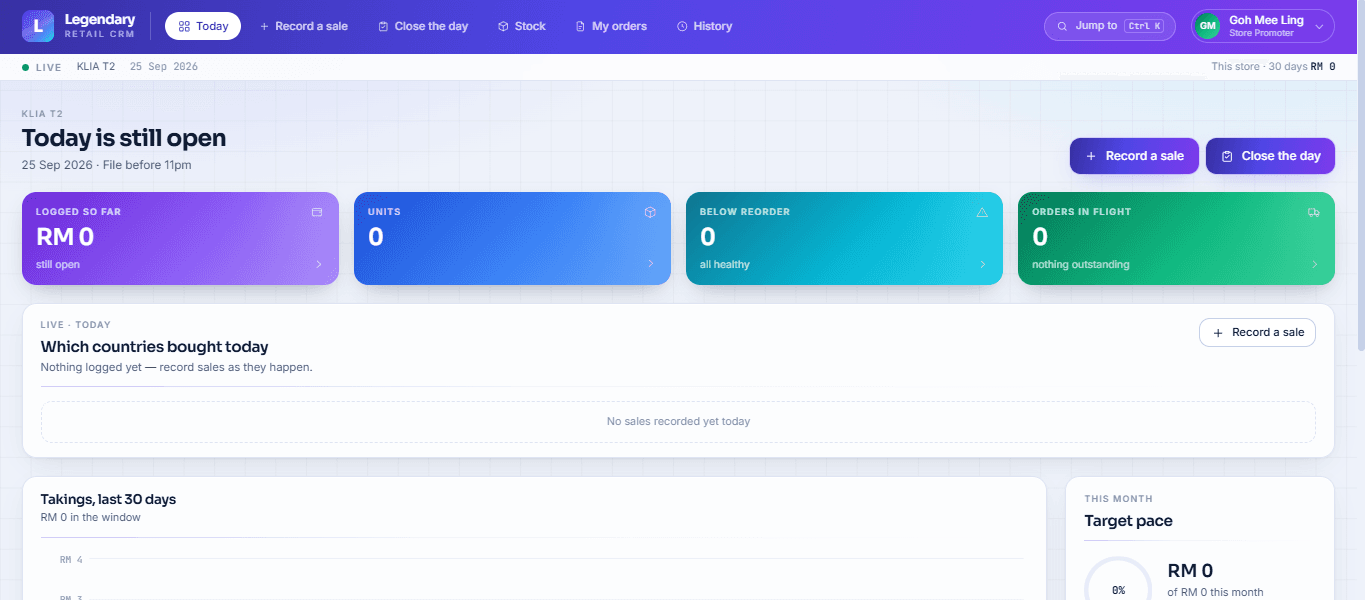1365x600 pixels.
Task: Click the plus icon in header Record a sale
Action: 1090,156
